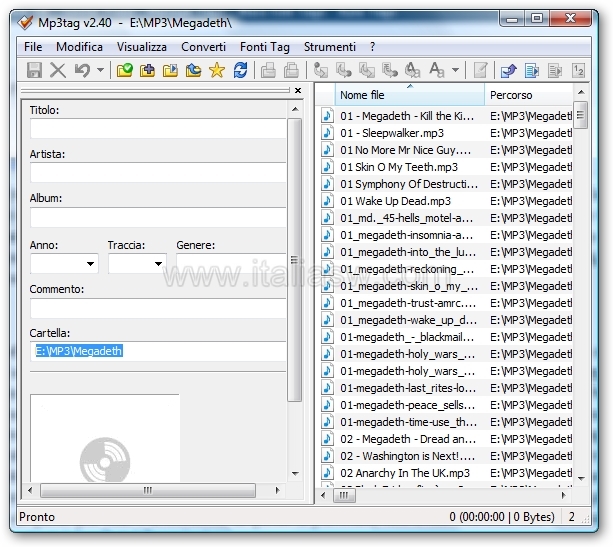Open the File menu
613x547 pixels.
(33, 47)
